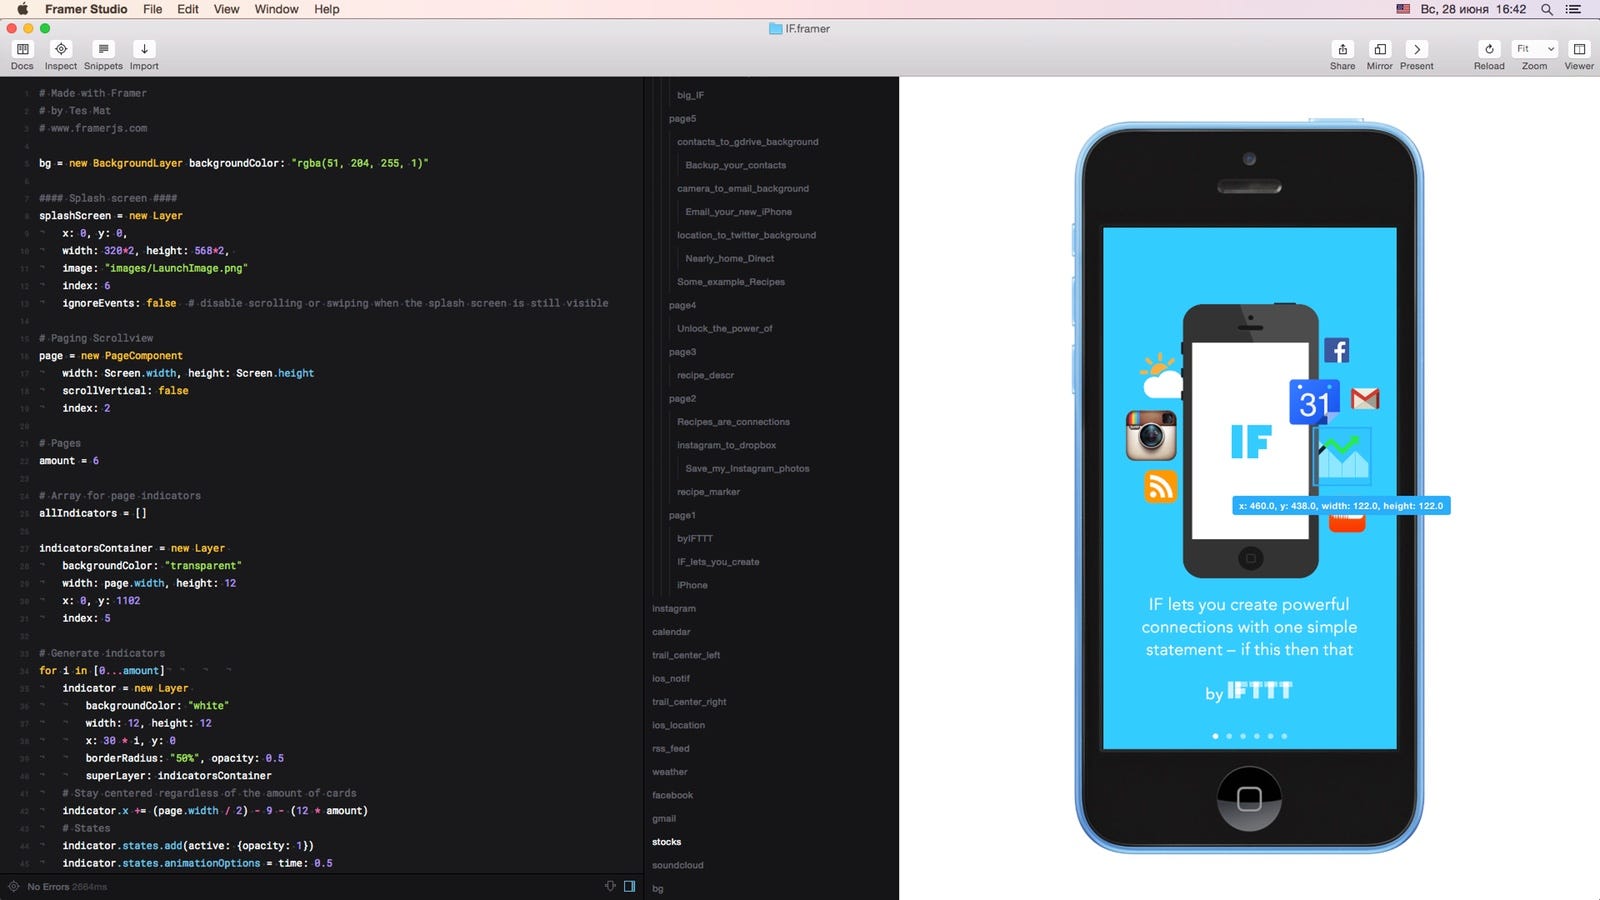This screenshot has width=1600, height=900.
Task: Open the View menu
Action: pyautogui.click(x=227, y=9)
